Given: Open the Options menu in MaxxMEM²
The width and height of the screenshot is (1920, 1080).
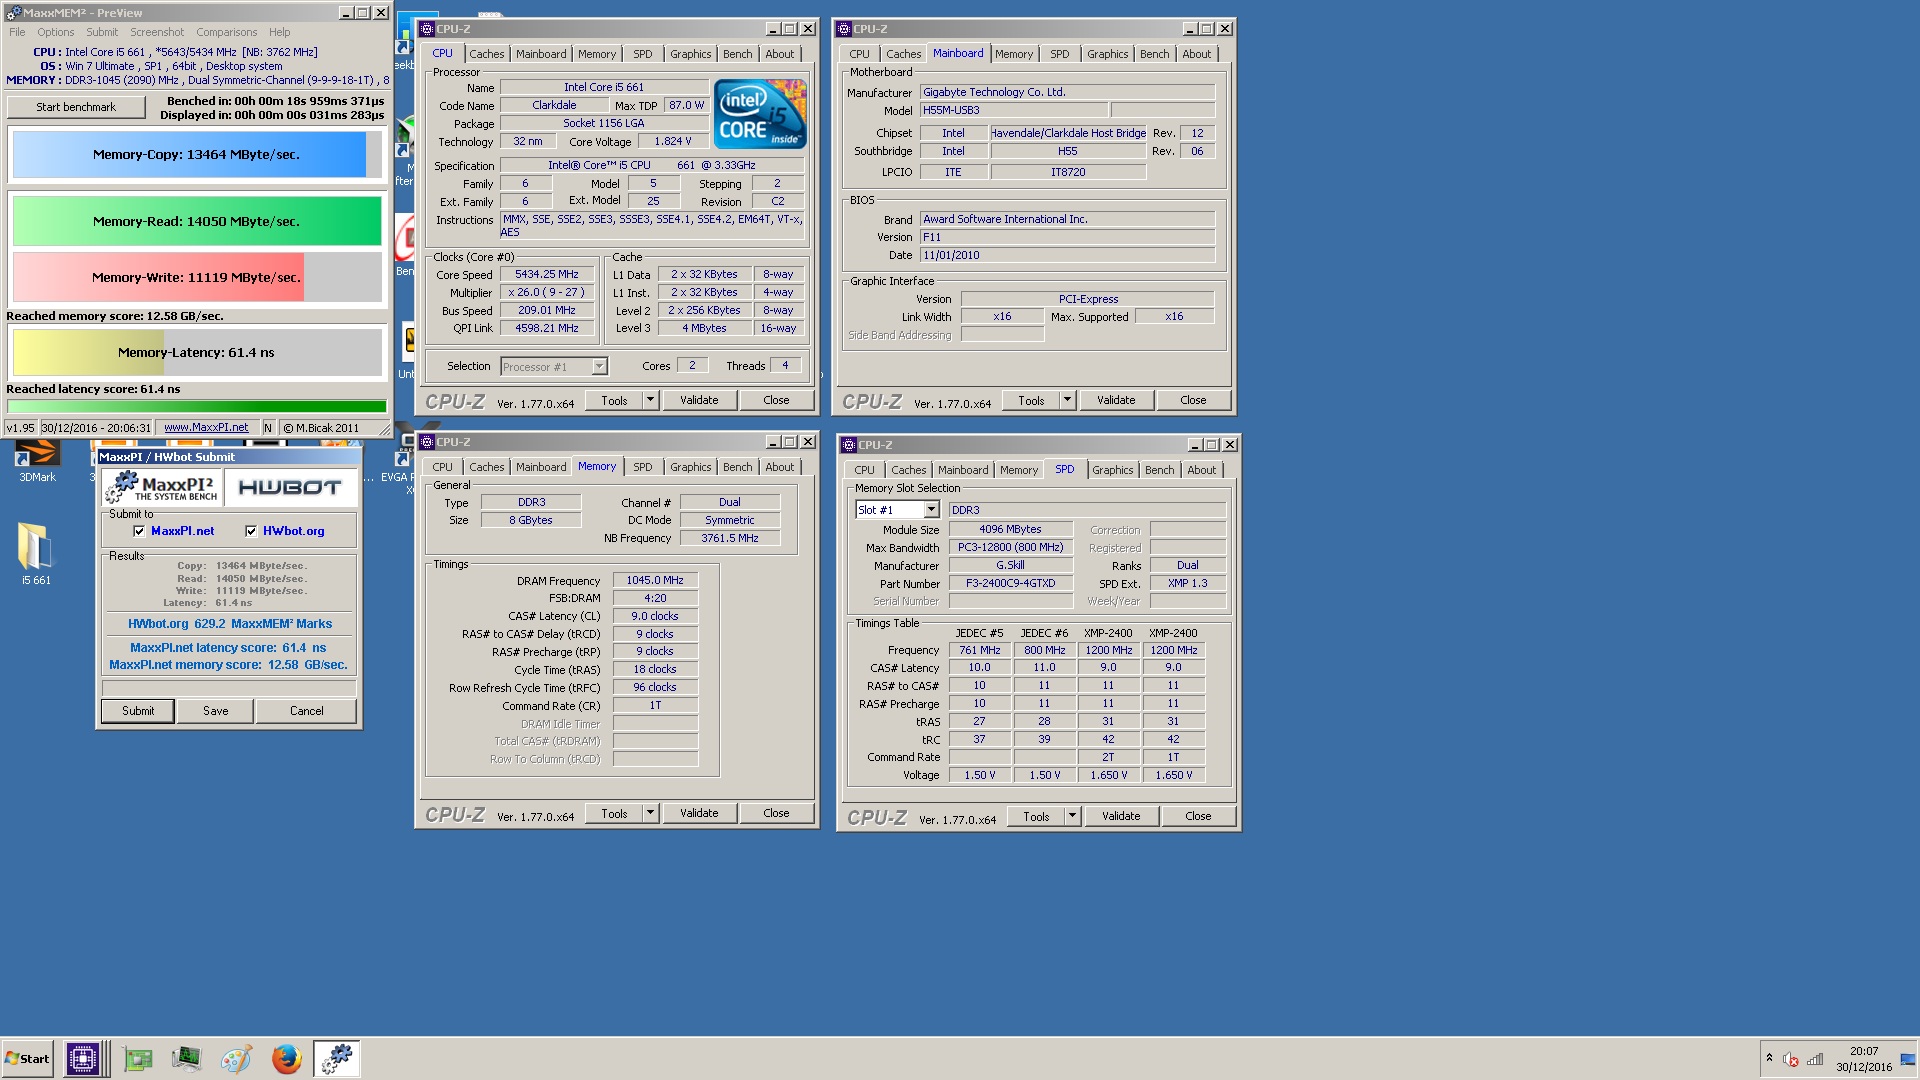Looking at the screenshot, I should pos(56,32).
